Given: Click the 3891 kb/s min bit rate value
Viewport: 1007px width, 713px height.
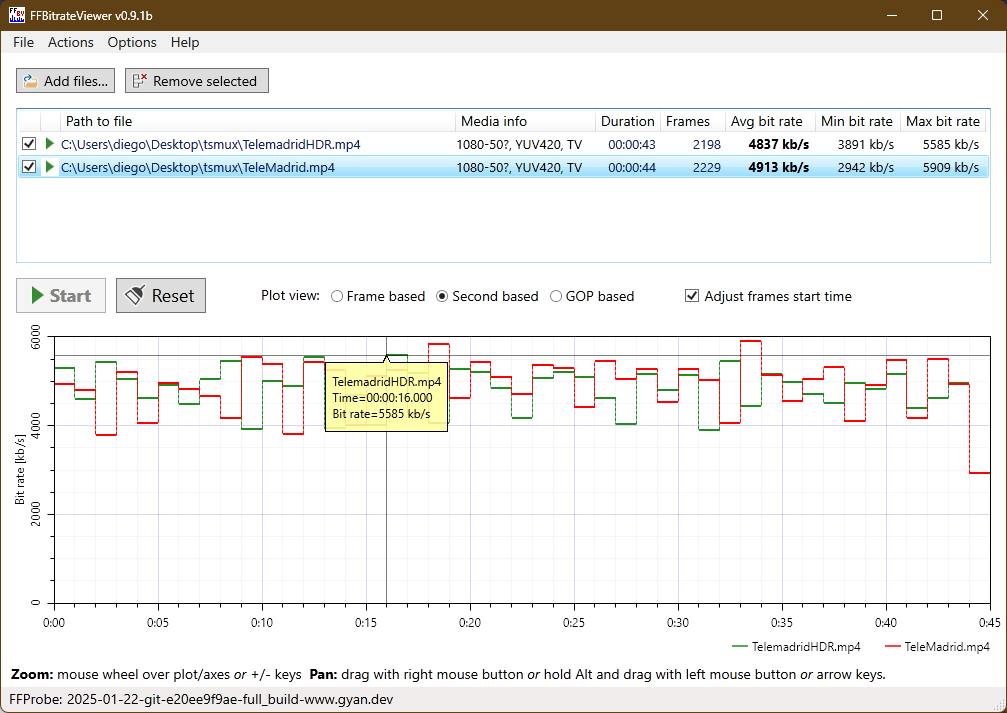Looking at the screenshot, I should (865, 144).
